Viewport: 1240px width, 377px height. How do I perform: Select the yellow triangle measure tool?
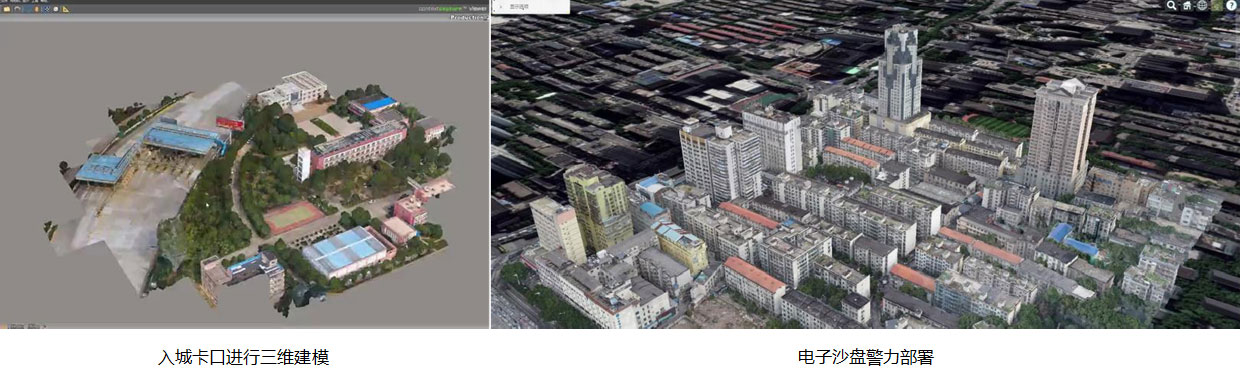pos(65,9)
